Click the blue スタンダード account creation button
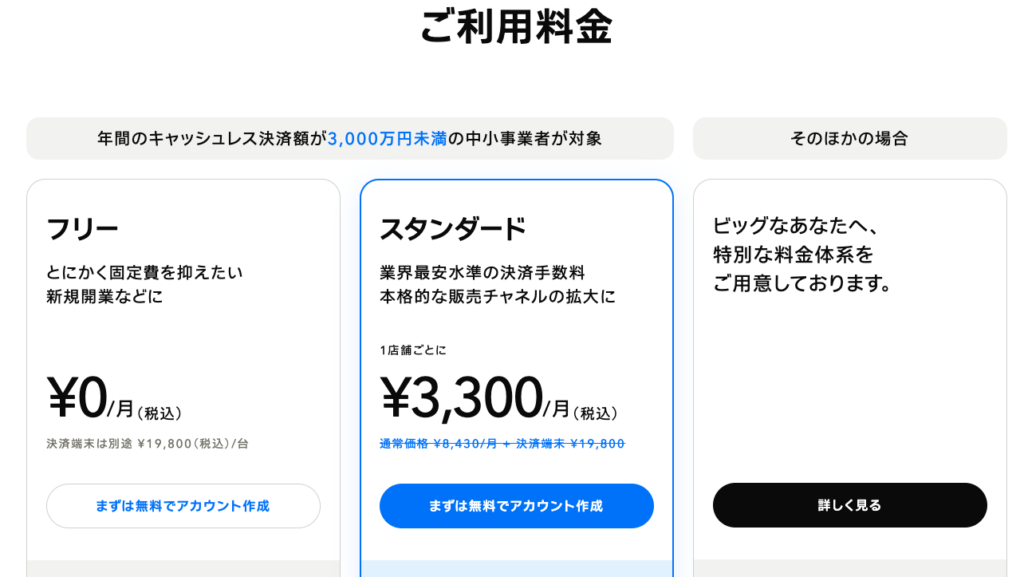 516,506
